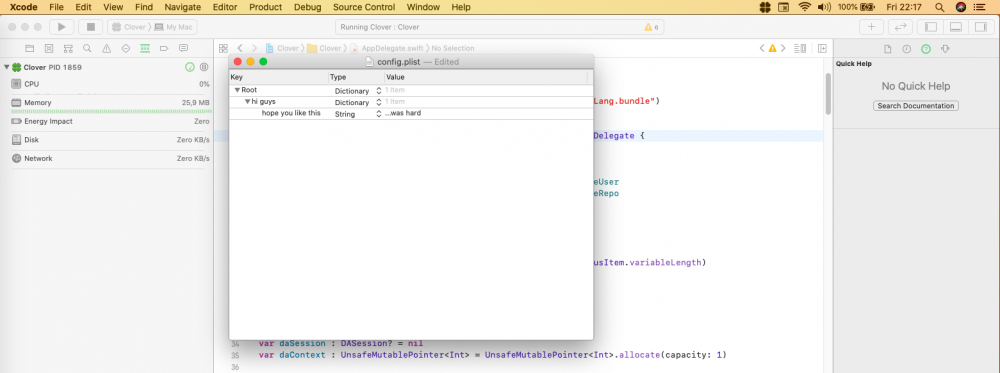Click the 6 warnings indicator in the activity bar

point(651,27)
